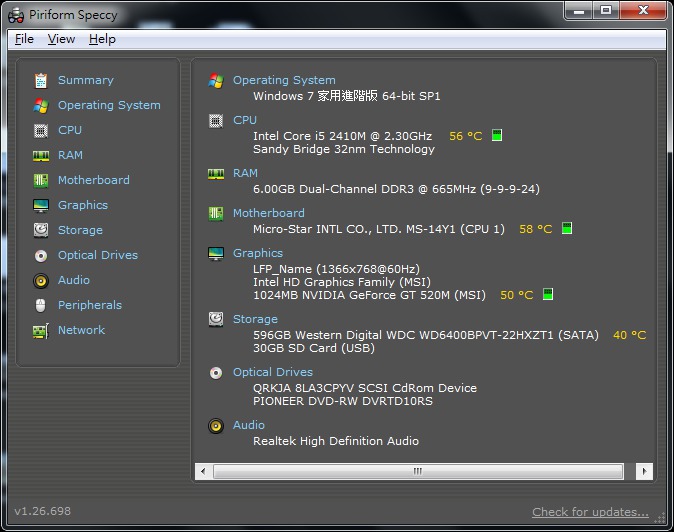Click the Motherboard icon in summary pane
This screenshot has height=532, width=674.
(216, 214)
